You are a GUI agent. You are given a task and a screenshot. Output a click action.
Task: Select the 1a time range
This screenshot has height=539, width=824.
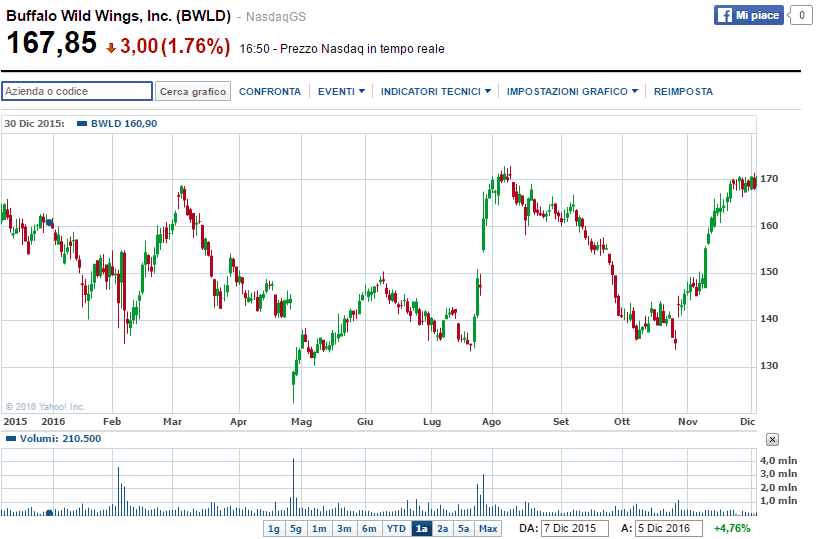click(x=421, y=528)
